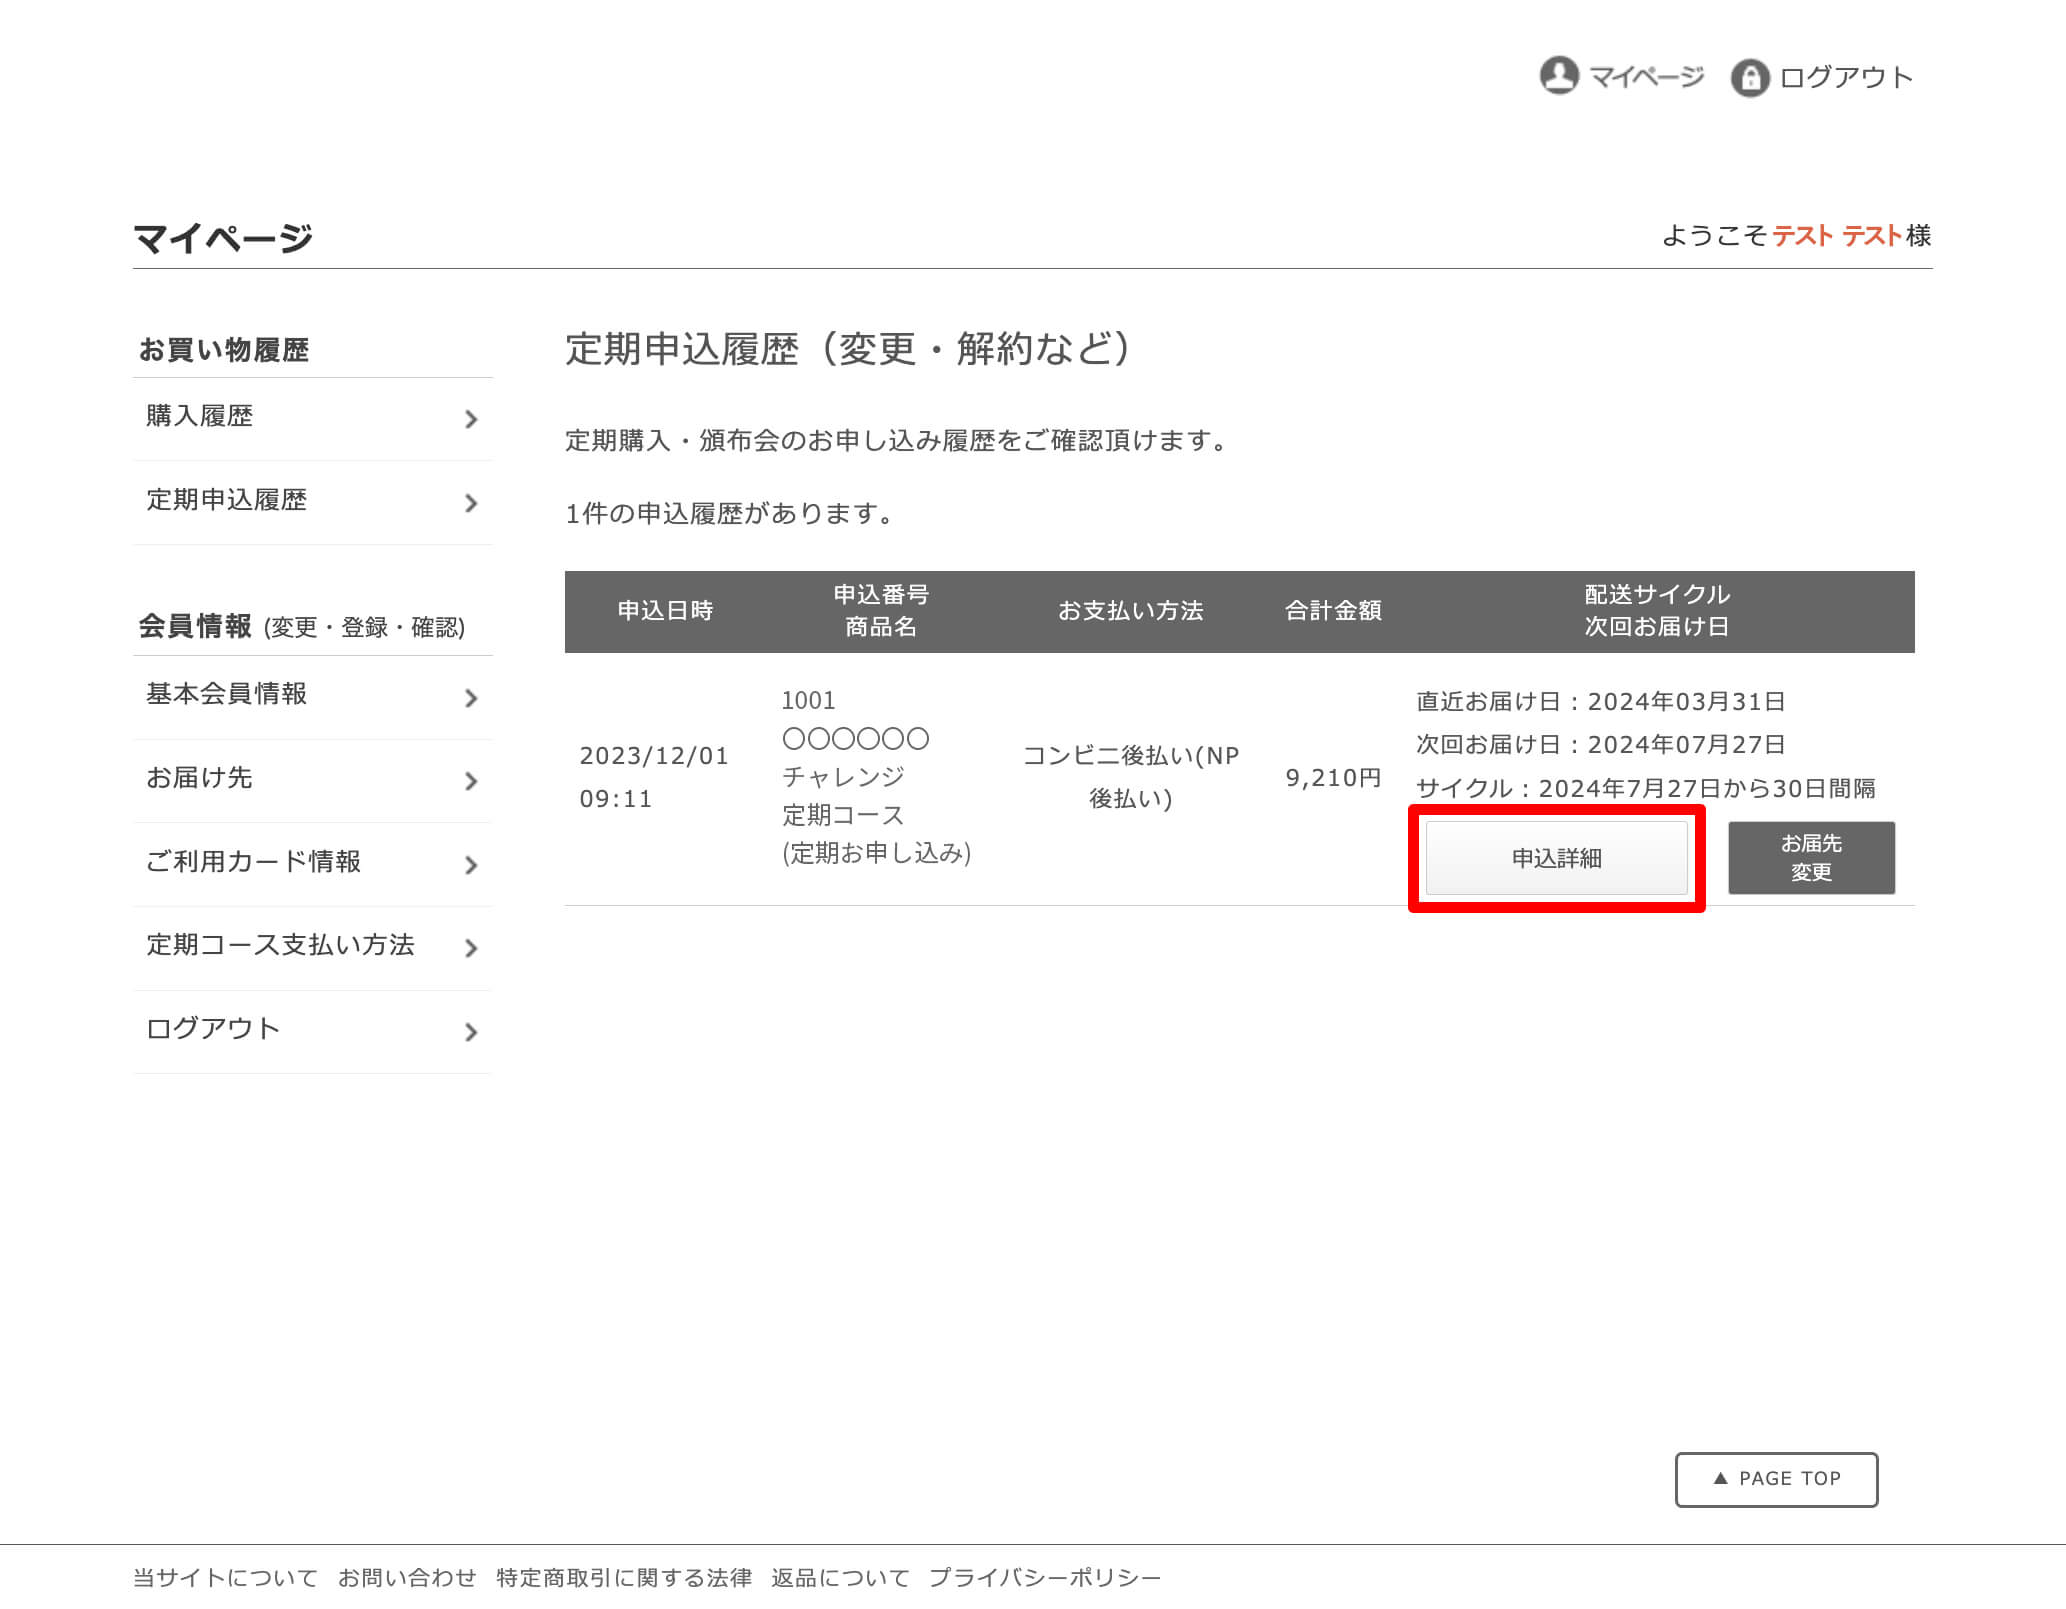Select 定期申込履歴 sidebar menu item

227,500
